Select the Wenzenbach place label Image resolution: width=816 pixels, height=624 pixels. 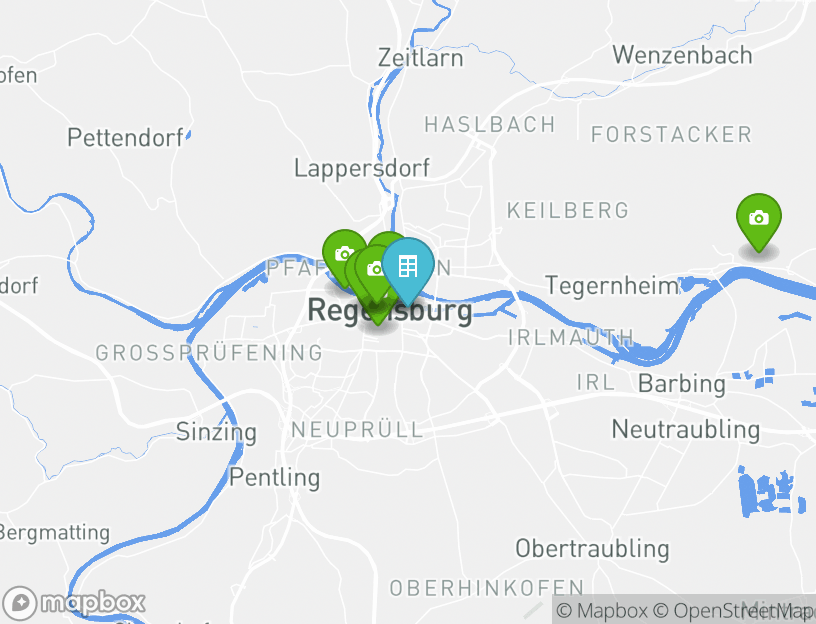point(682,55)
